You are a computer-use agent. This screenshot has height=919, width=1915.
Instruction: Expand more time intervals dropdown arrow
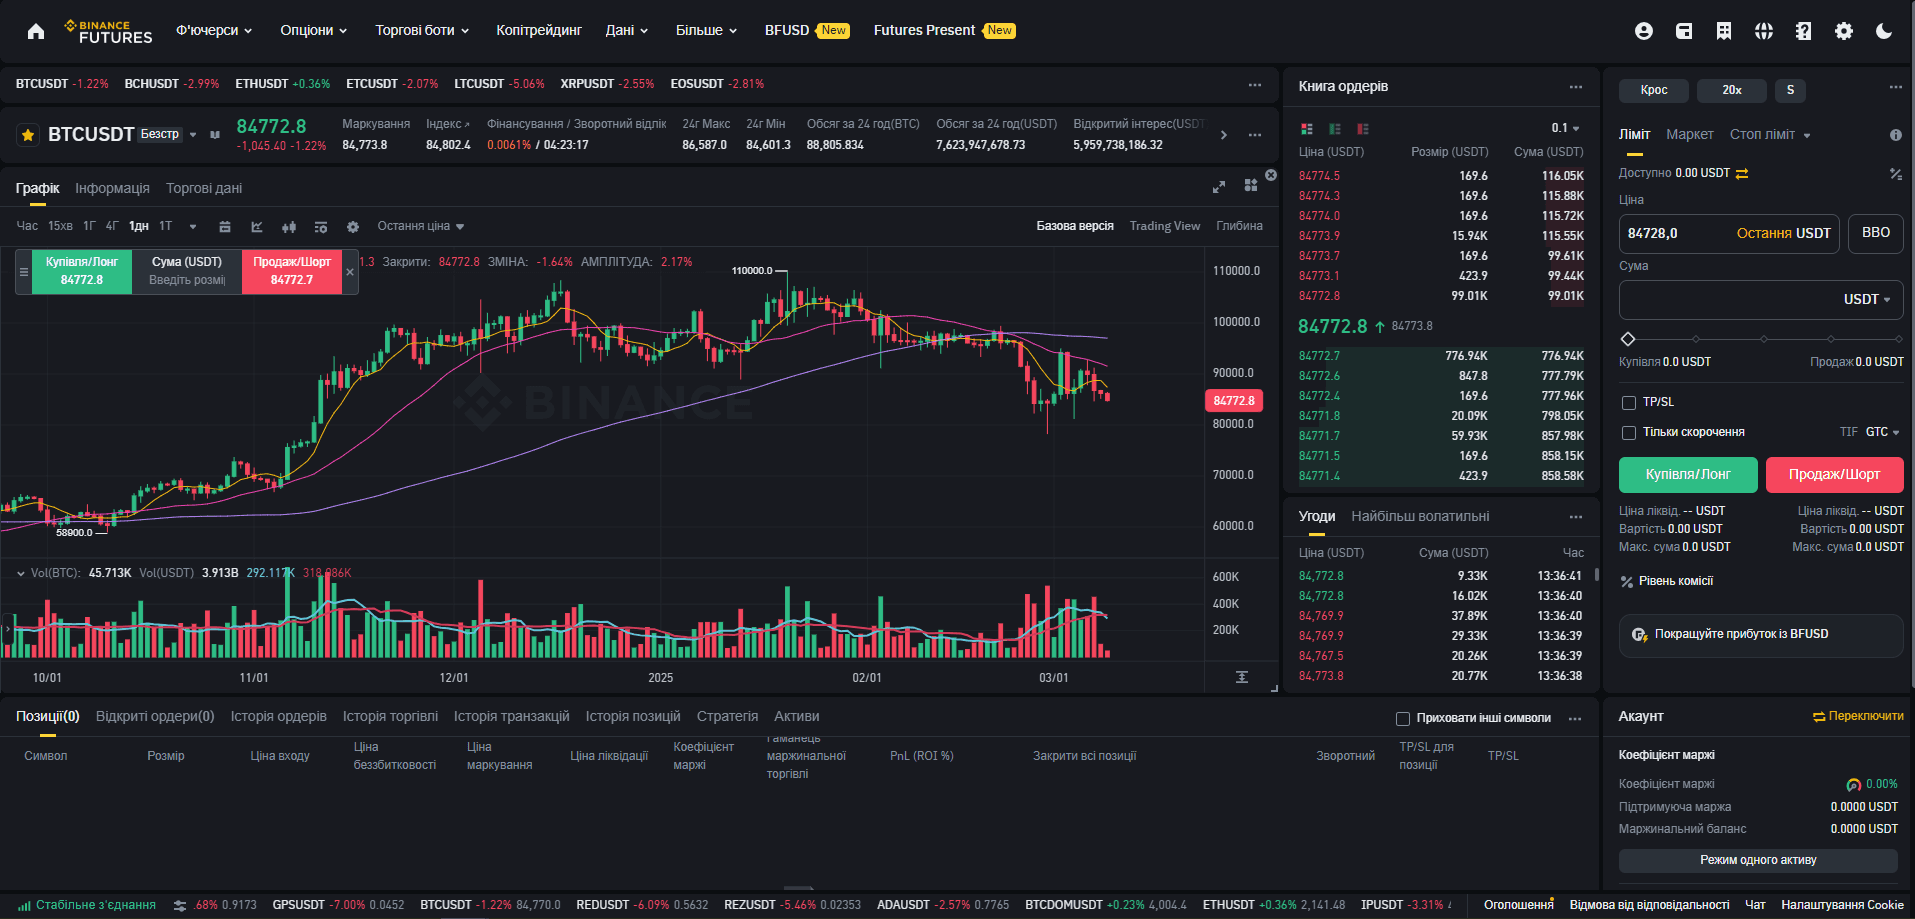click(193, 227)
